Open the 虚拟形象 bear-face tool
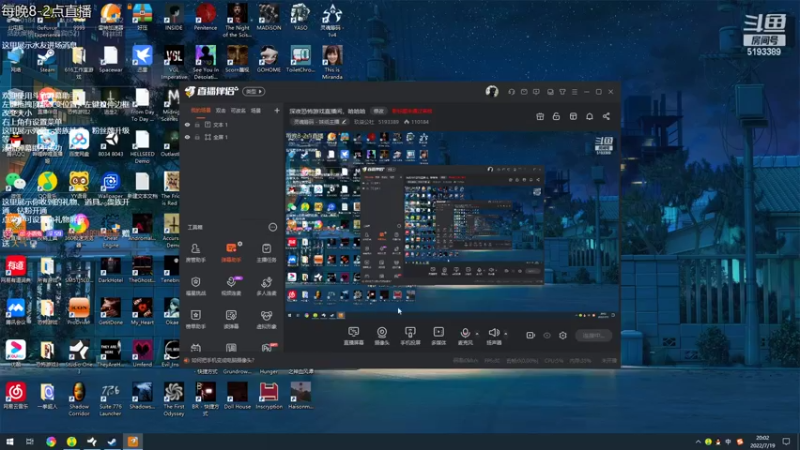Image resolution: width=800 pixels, height=450 pixels. [266, 319]
